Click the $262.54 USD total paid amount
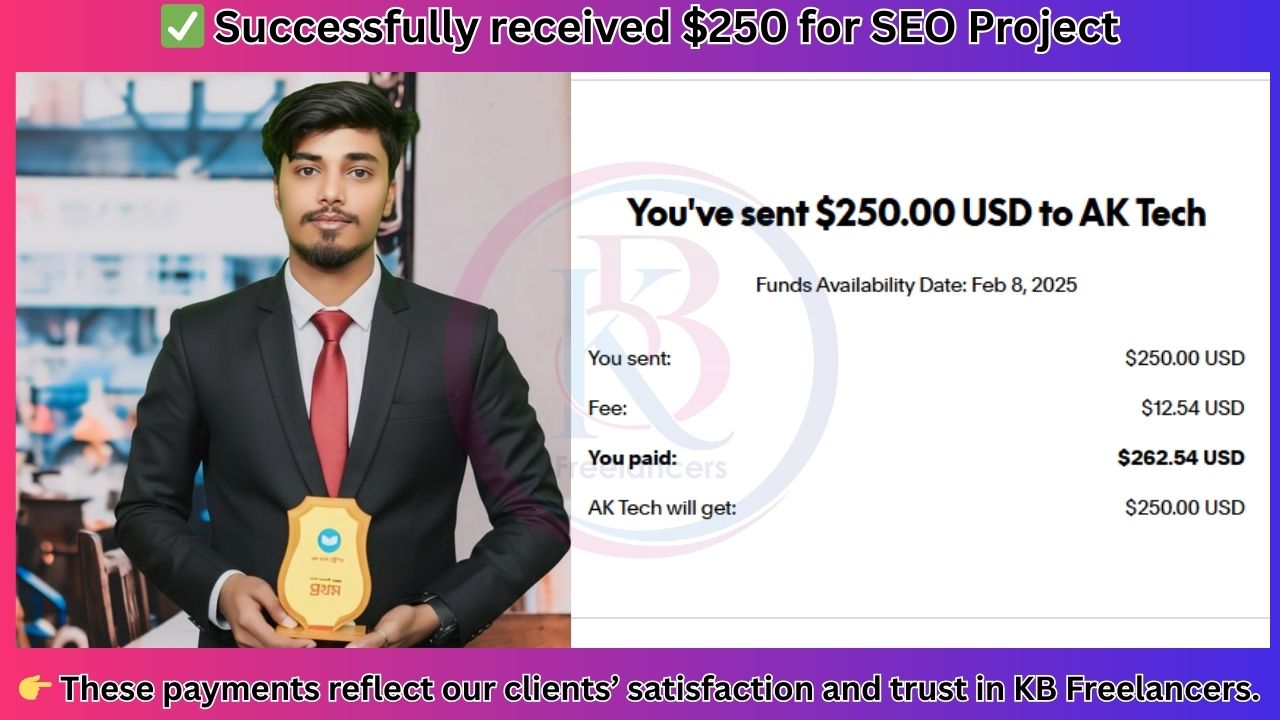 point(1181,458)
